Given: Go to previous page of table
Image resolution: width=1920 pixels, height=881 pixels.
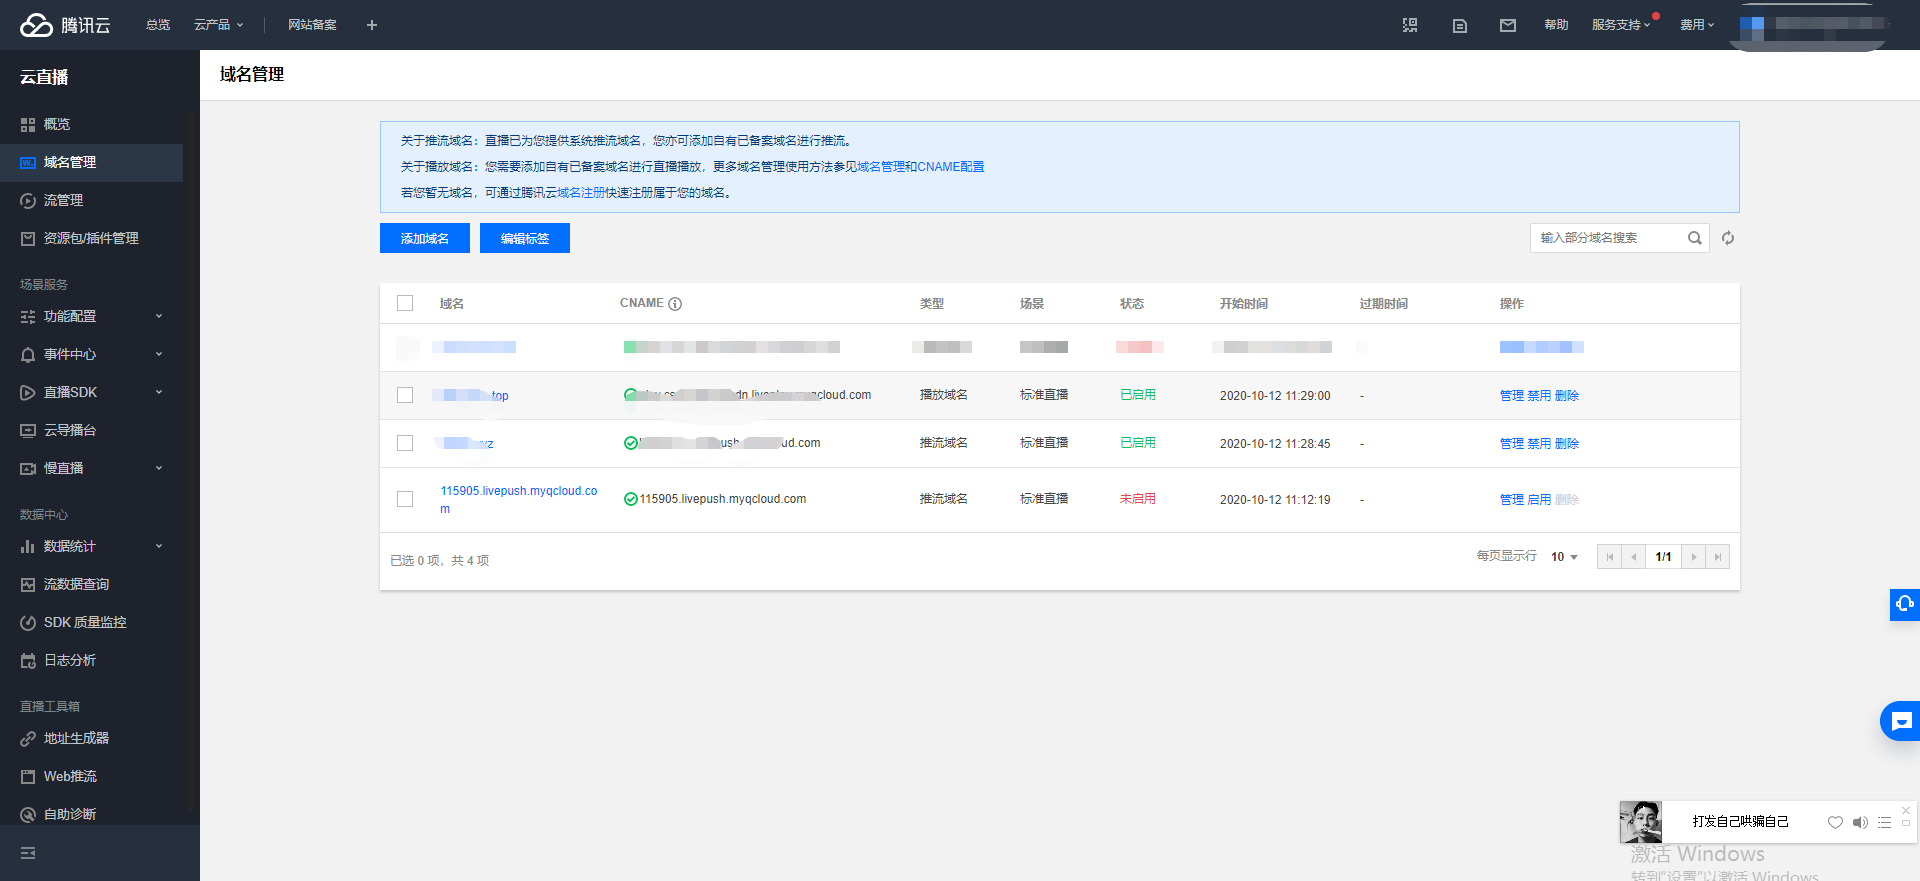Looking at the screenshot, I should (x=1633, y=557).
